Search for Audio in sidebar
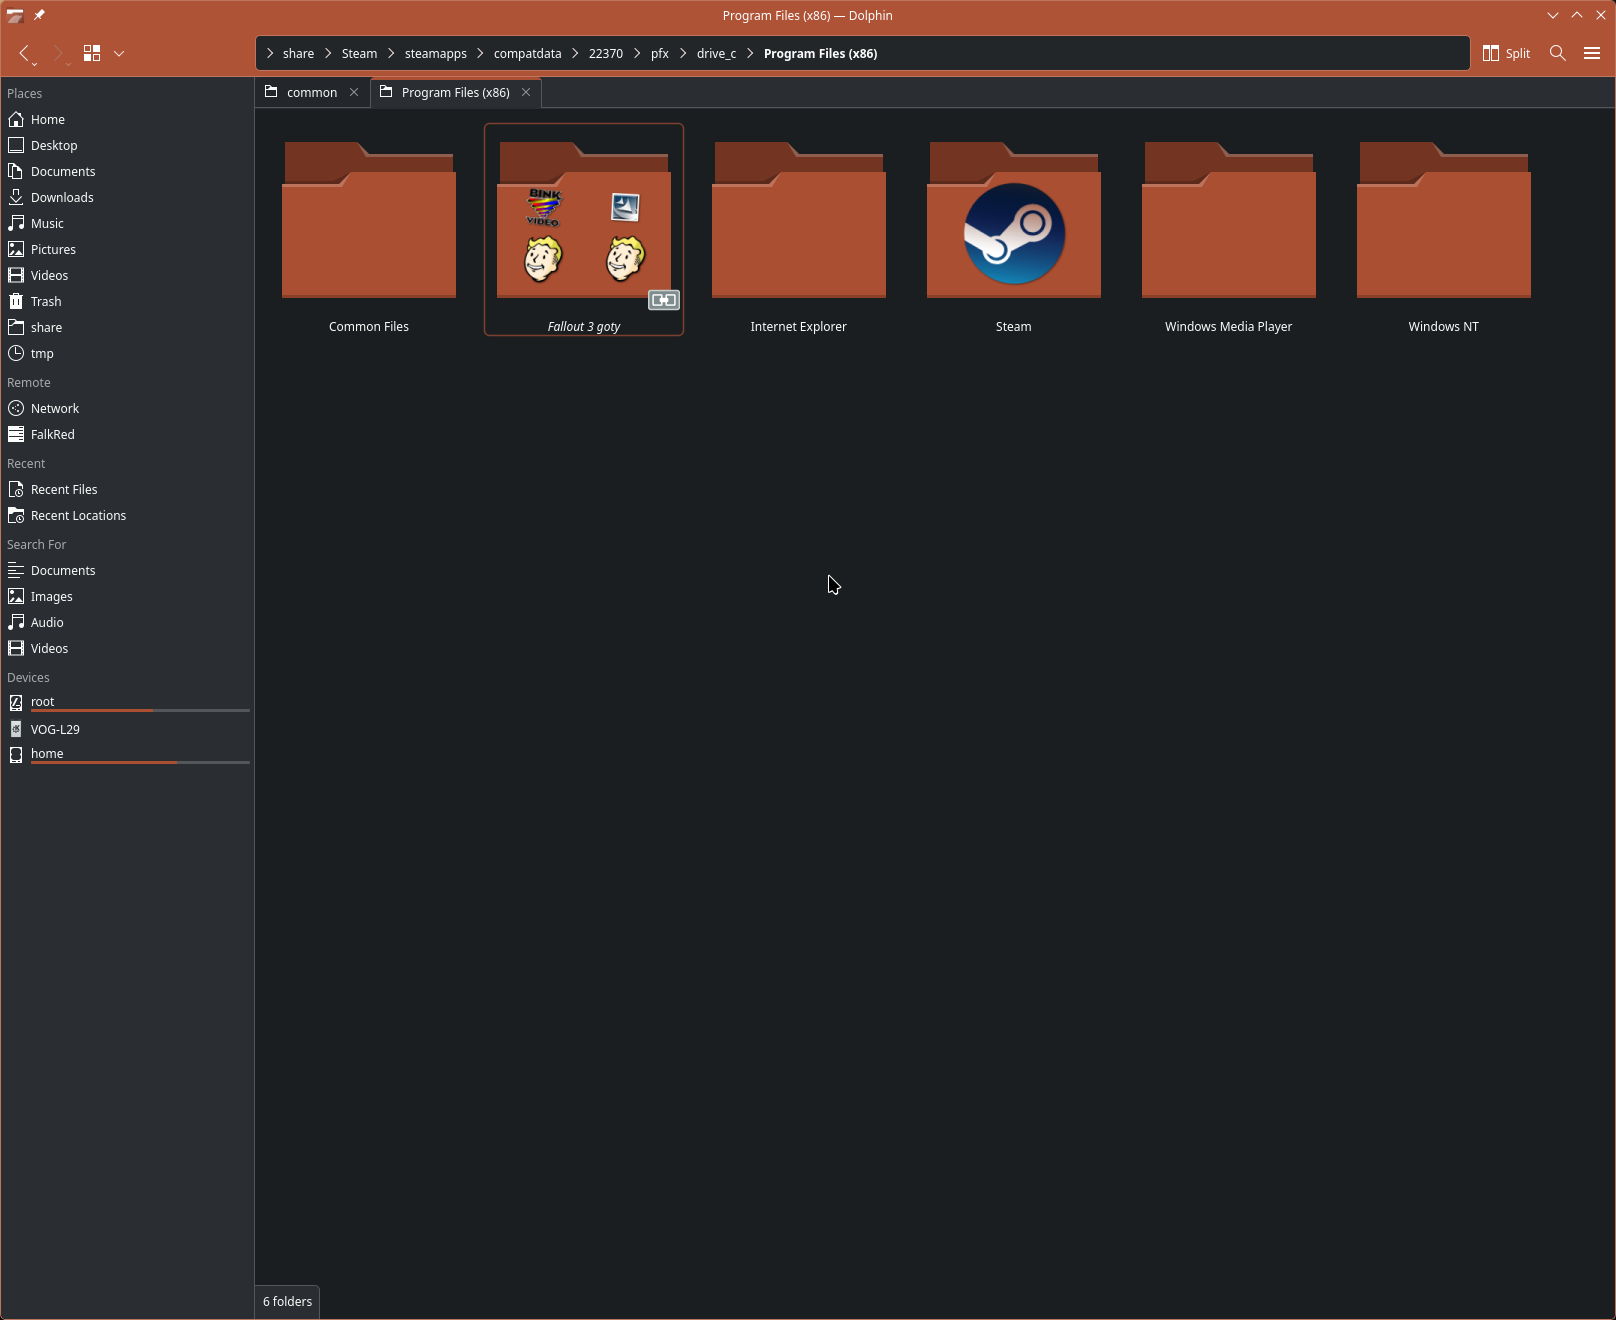 click(127, 622)
